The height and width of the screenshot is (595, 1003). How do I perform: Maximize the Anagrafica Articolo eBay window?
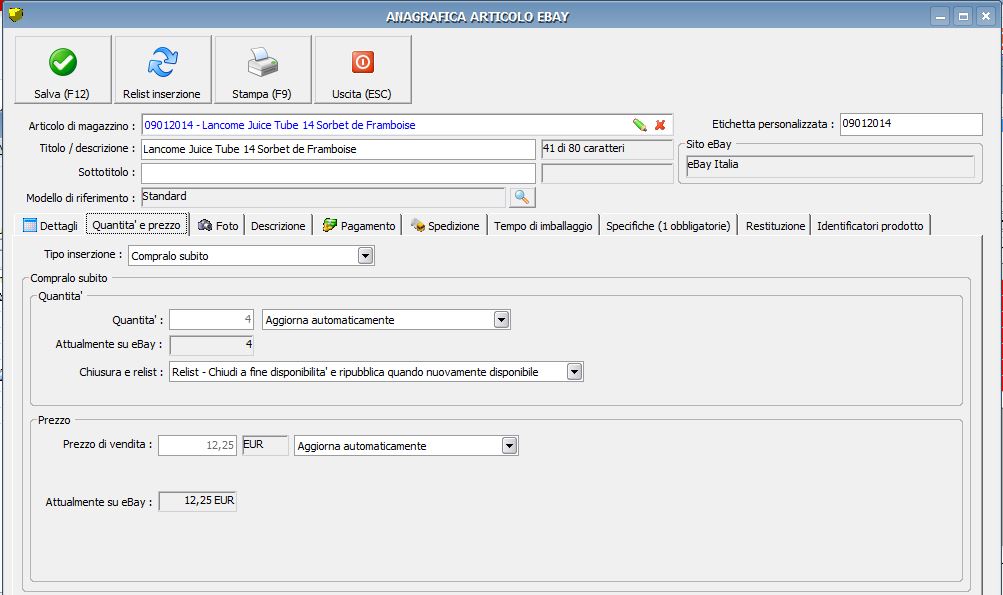click(963, 17)
